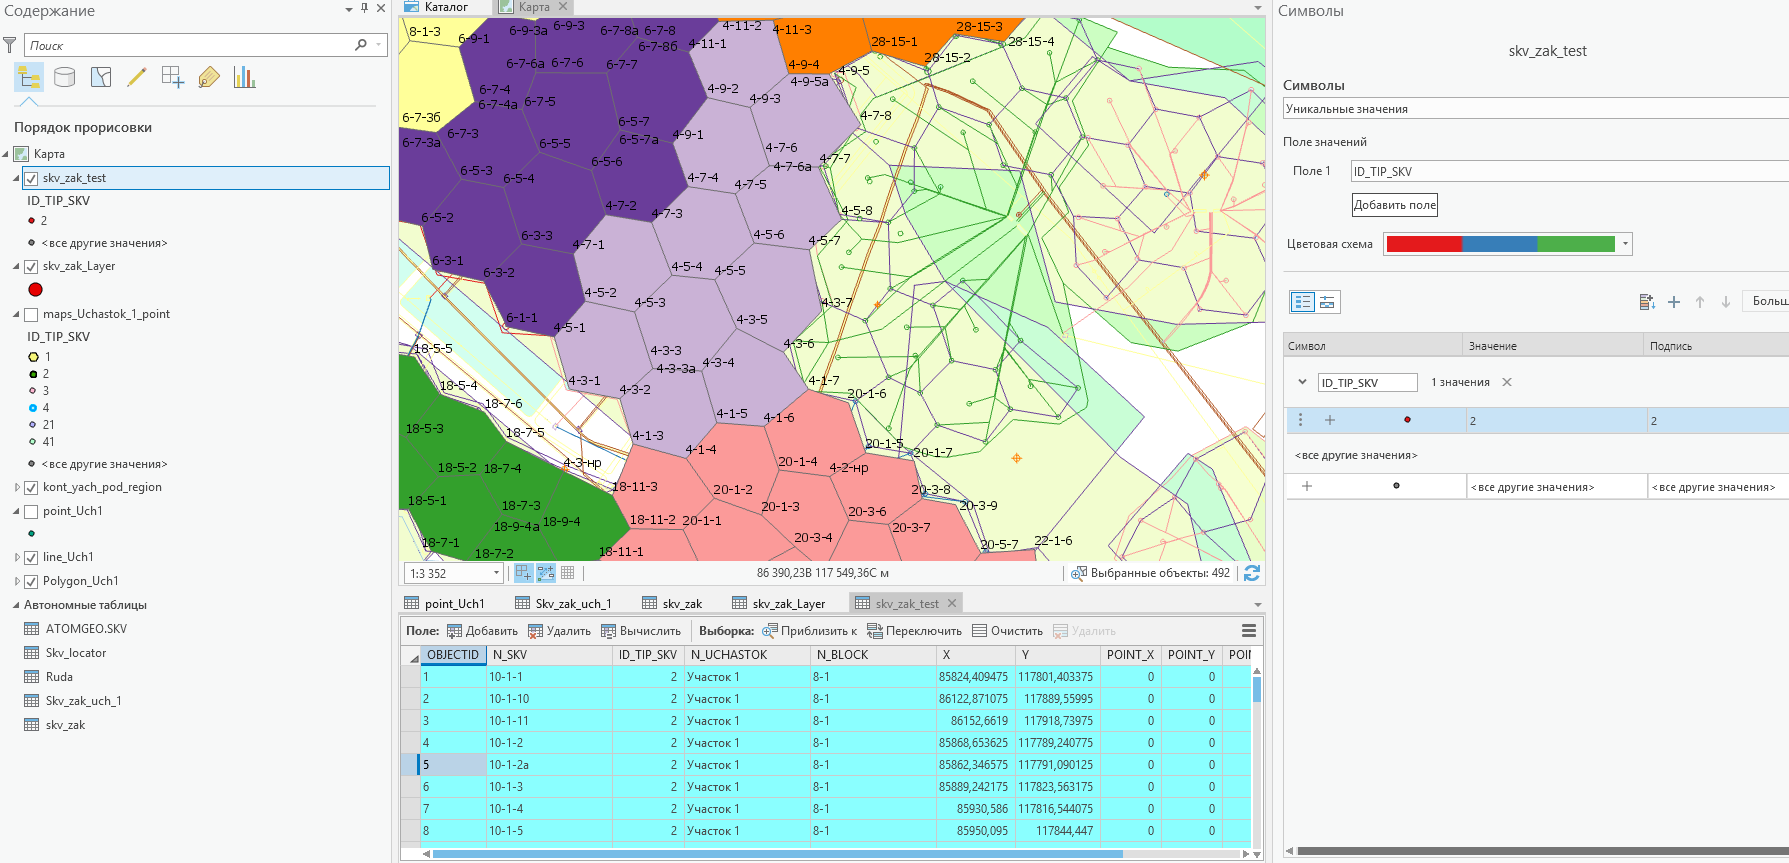The height and width of the screenshot is (863, 1789).
Task: Switch to the Каталог tab
Action: 445,7
